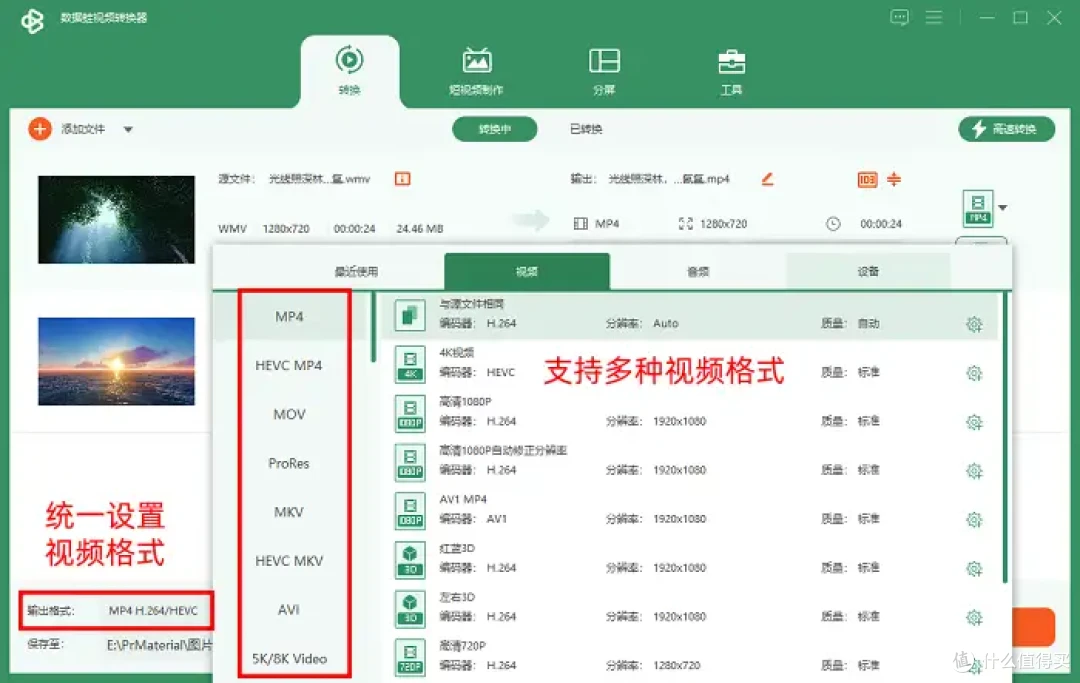Screen dimensions: 1080x683
Task: Click the MP4 output format icon
Action: coord(978,208)
